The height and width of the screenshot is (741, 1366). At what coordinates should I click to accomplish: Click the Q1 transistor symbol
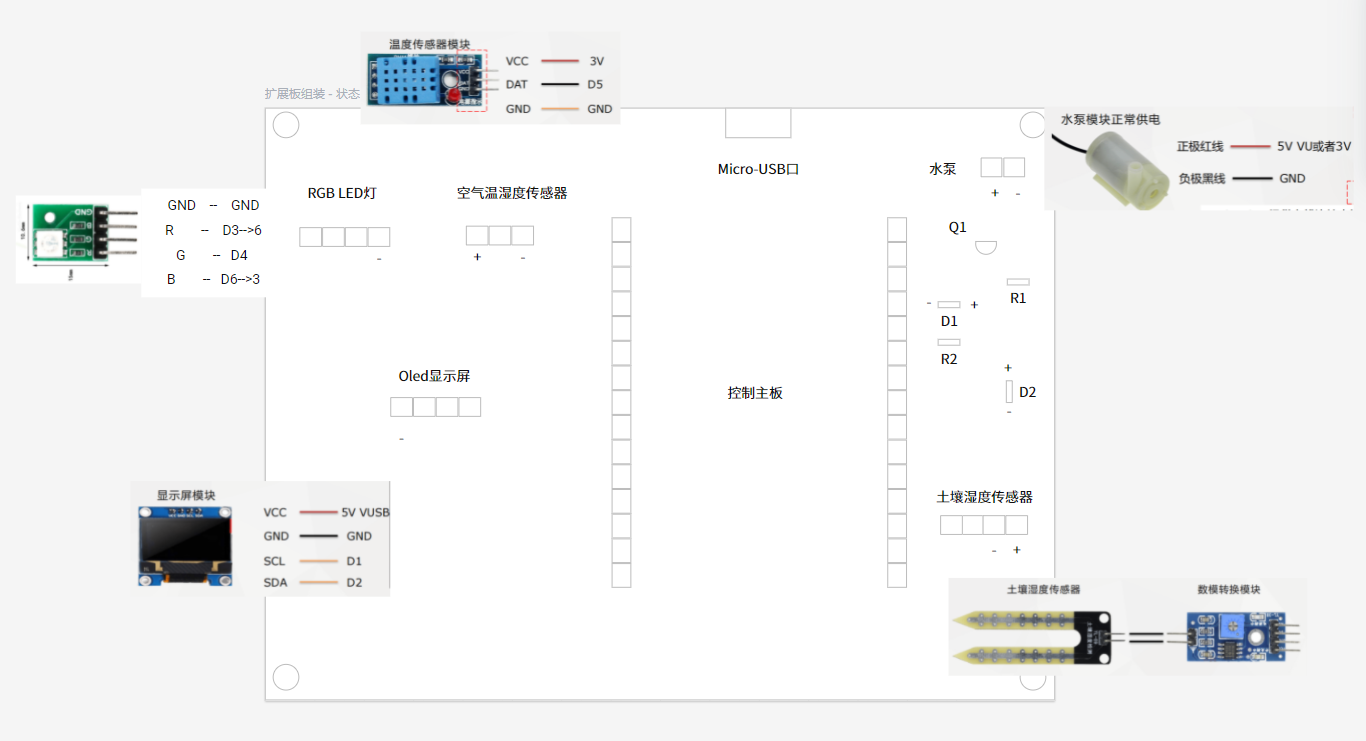(986, 247)
